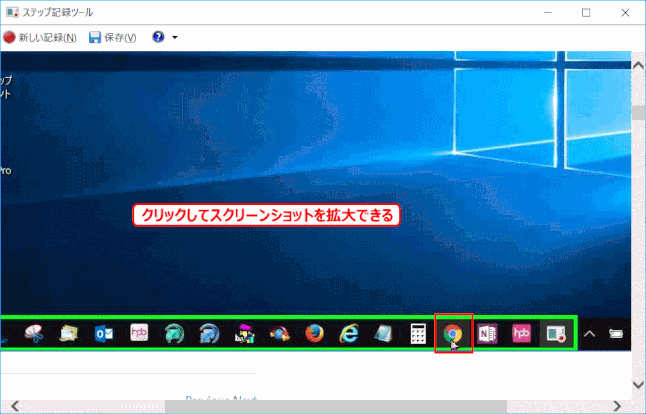The width and height of the screenshot is (646, 414).
Task: Click the Steps Recorder icon in recorded taskbar
Action: click(x=556, y=334)
